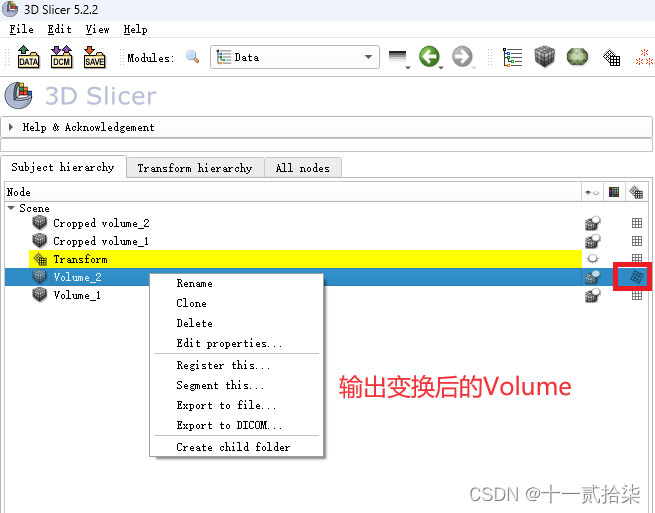Click cube icon beside Cropped volume_2
This screenshot has height=513, width=655.
(x=40, y=223)
